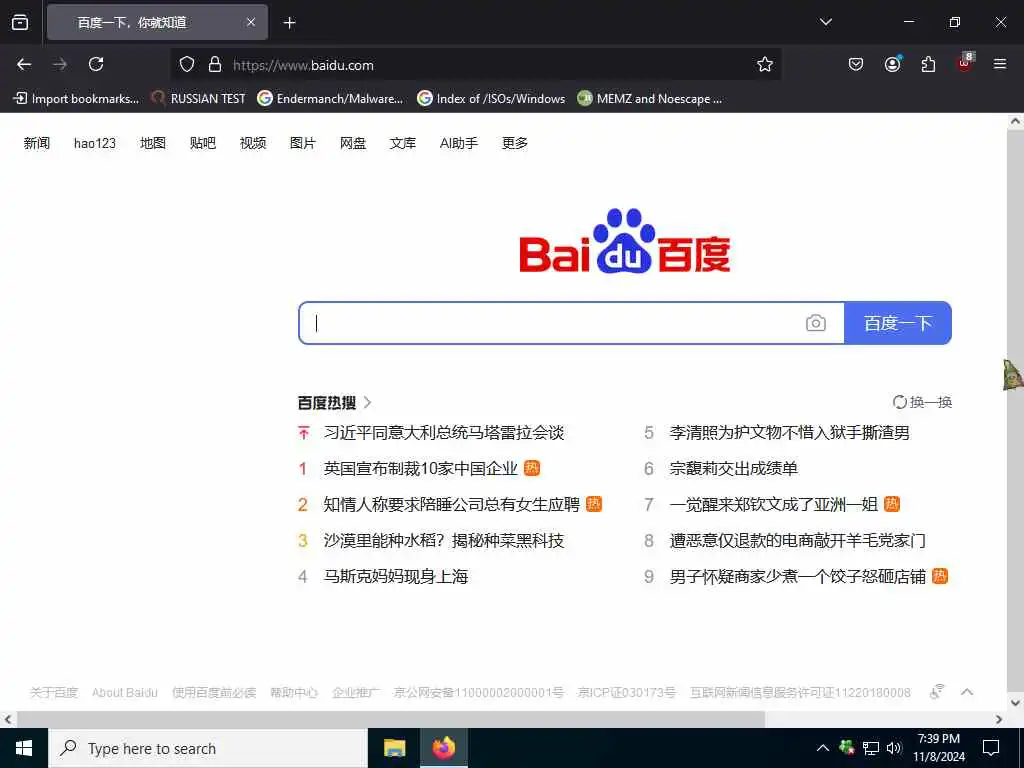
Task: Open hot search 遭恶意仅退款的电商敲开羊毛党家门
Action: pyautogui.click(x=797, y=540)
